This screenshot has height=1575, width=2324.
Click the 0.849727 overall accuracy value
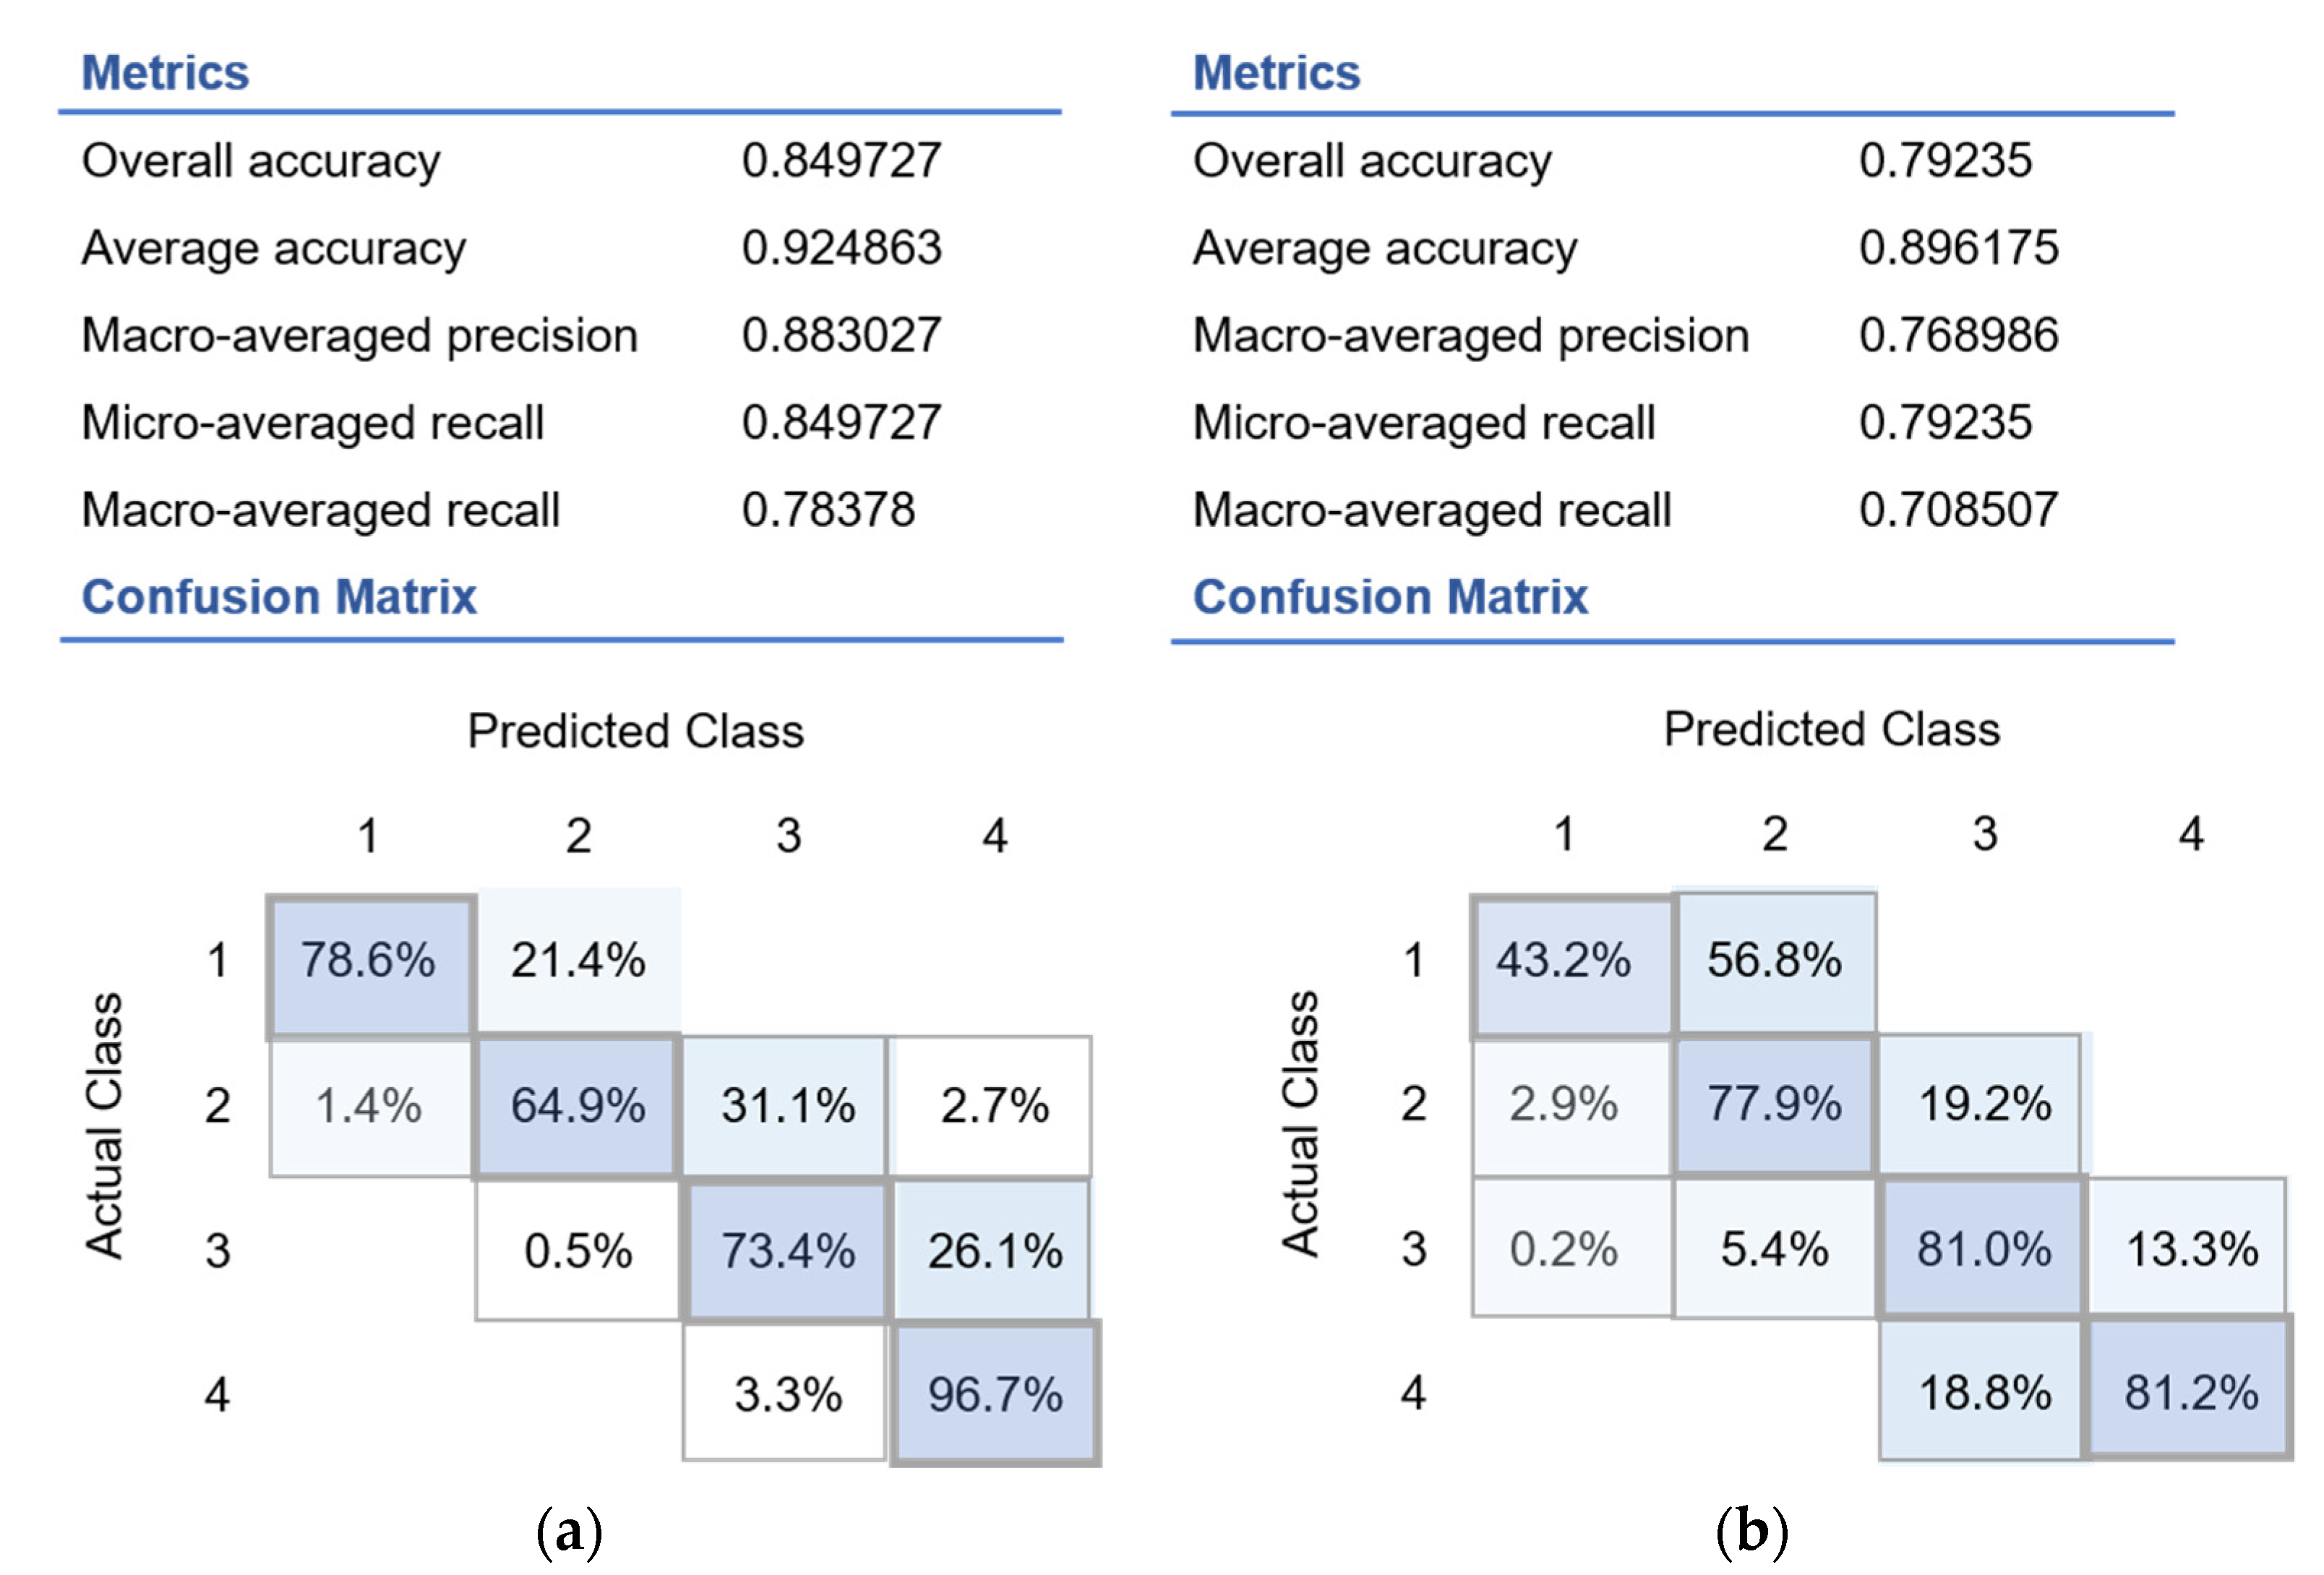tap(841, 161)
